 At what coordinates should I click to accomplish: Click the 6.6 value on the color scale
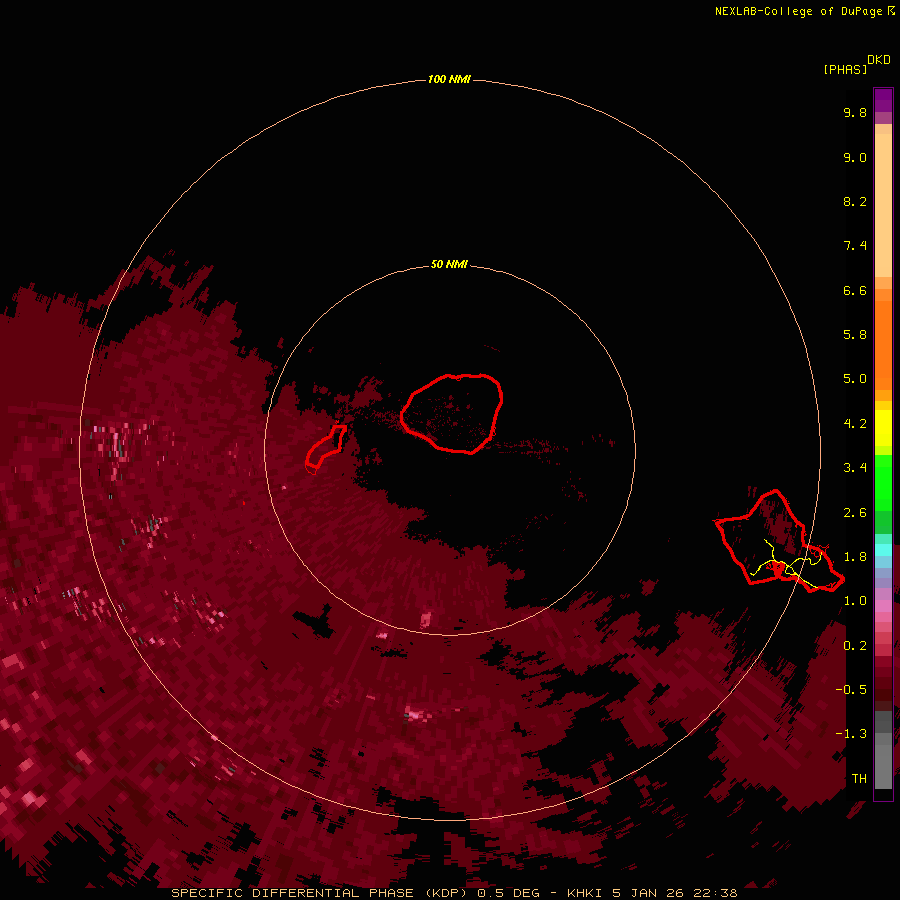(x=855, y=290)
